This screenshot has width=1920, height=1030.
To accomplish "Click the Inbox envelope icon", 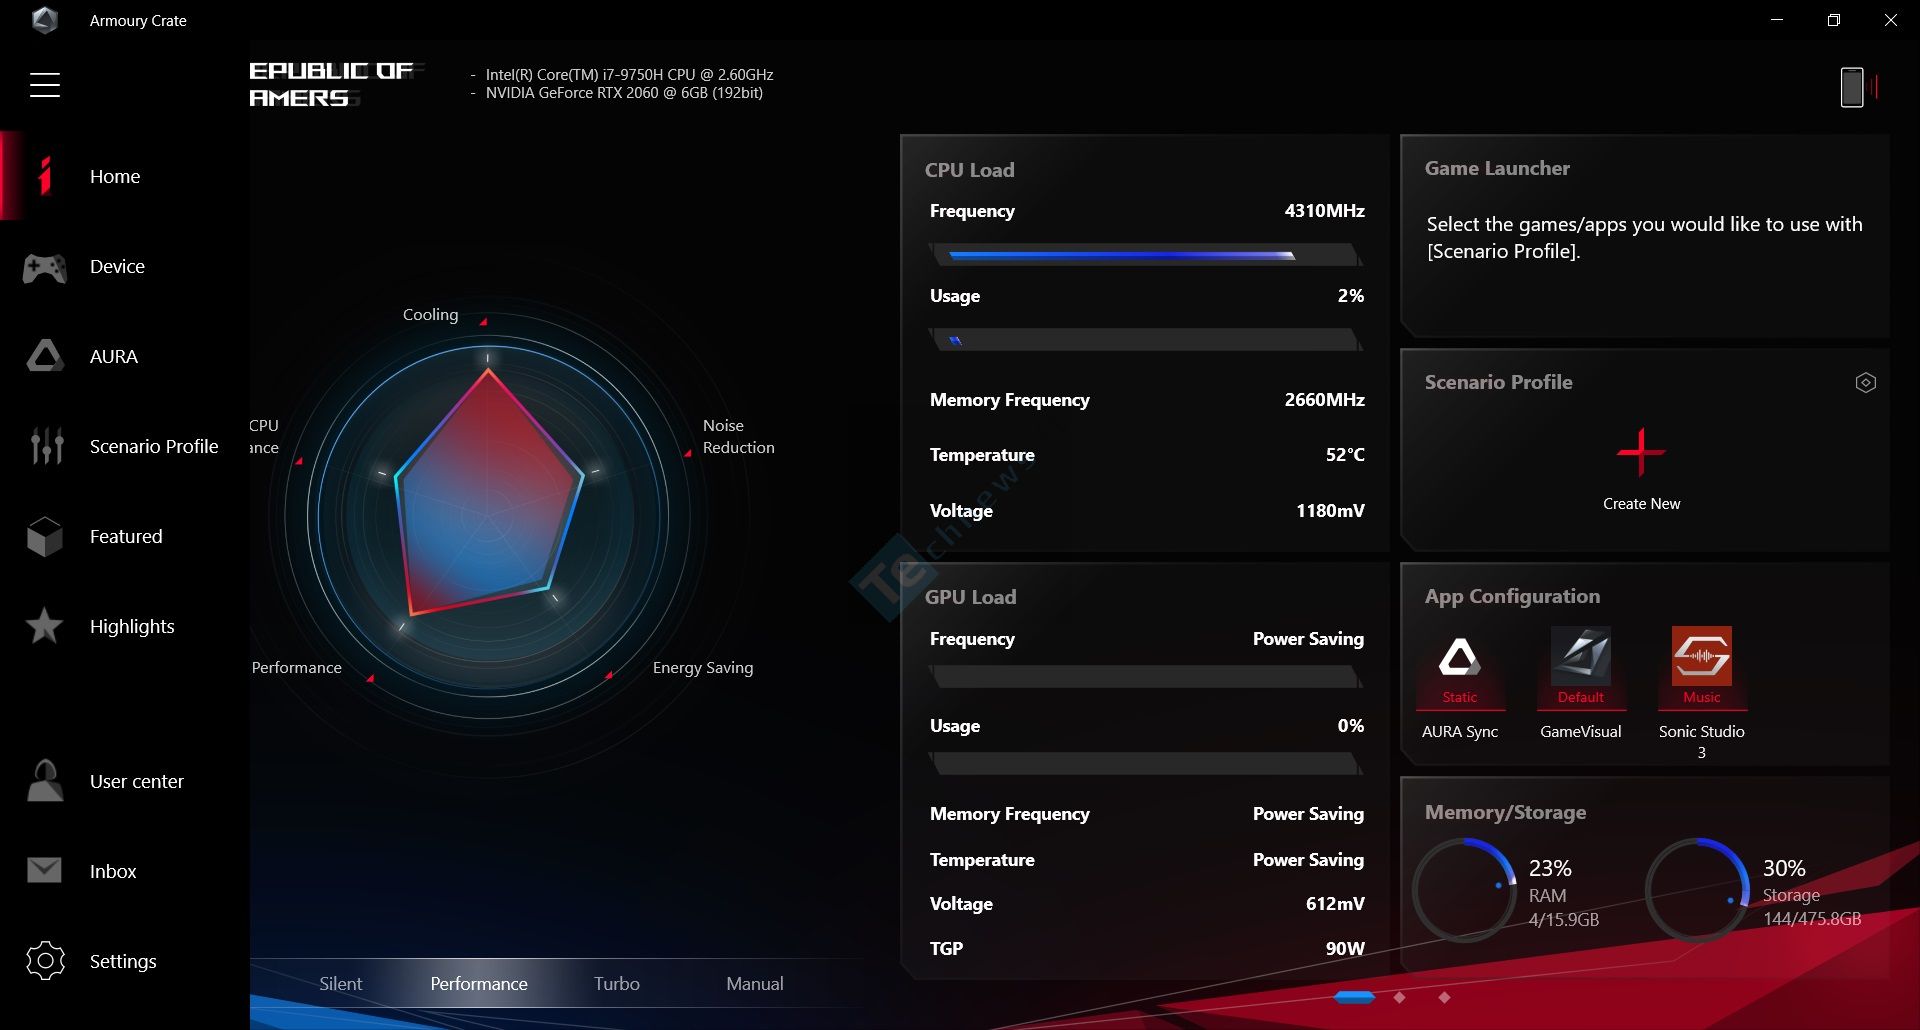I will point(45,871).
